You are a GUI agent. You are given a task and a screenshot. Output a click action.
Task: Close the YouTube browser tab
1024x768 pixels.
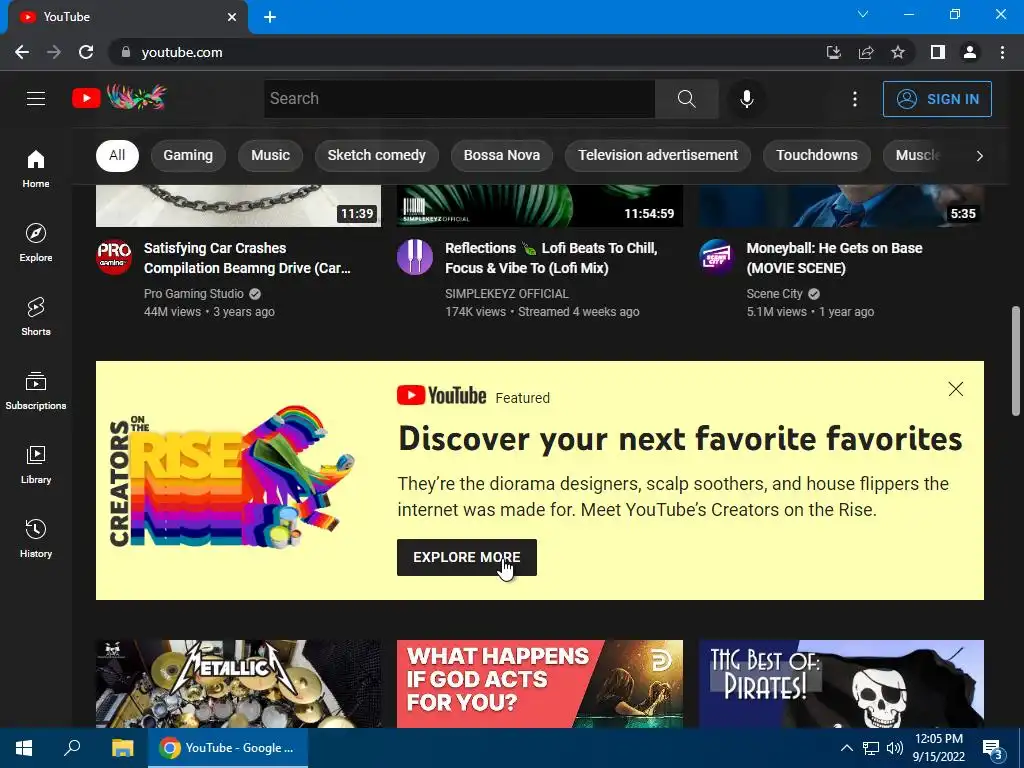click(x=232, y=17)
